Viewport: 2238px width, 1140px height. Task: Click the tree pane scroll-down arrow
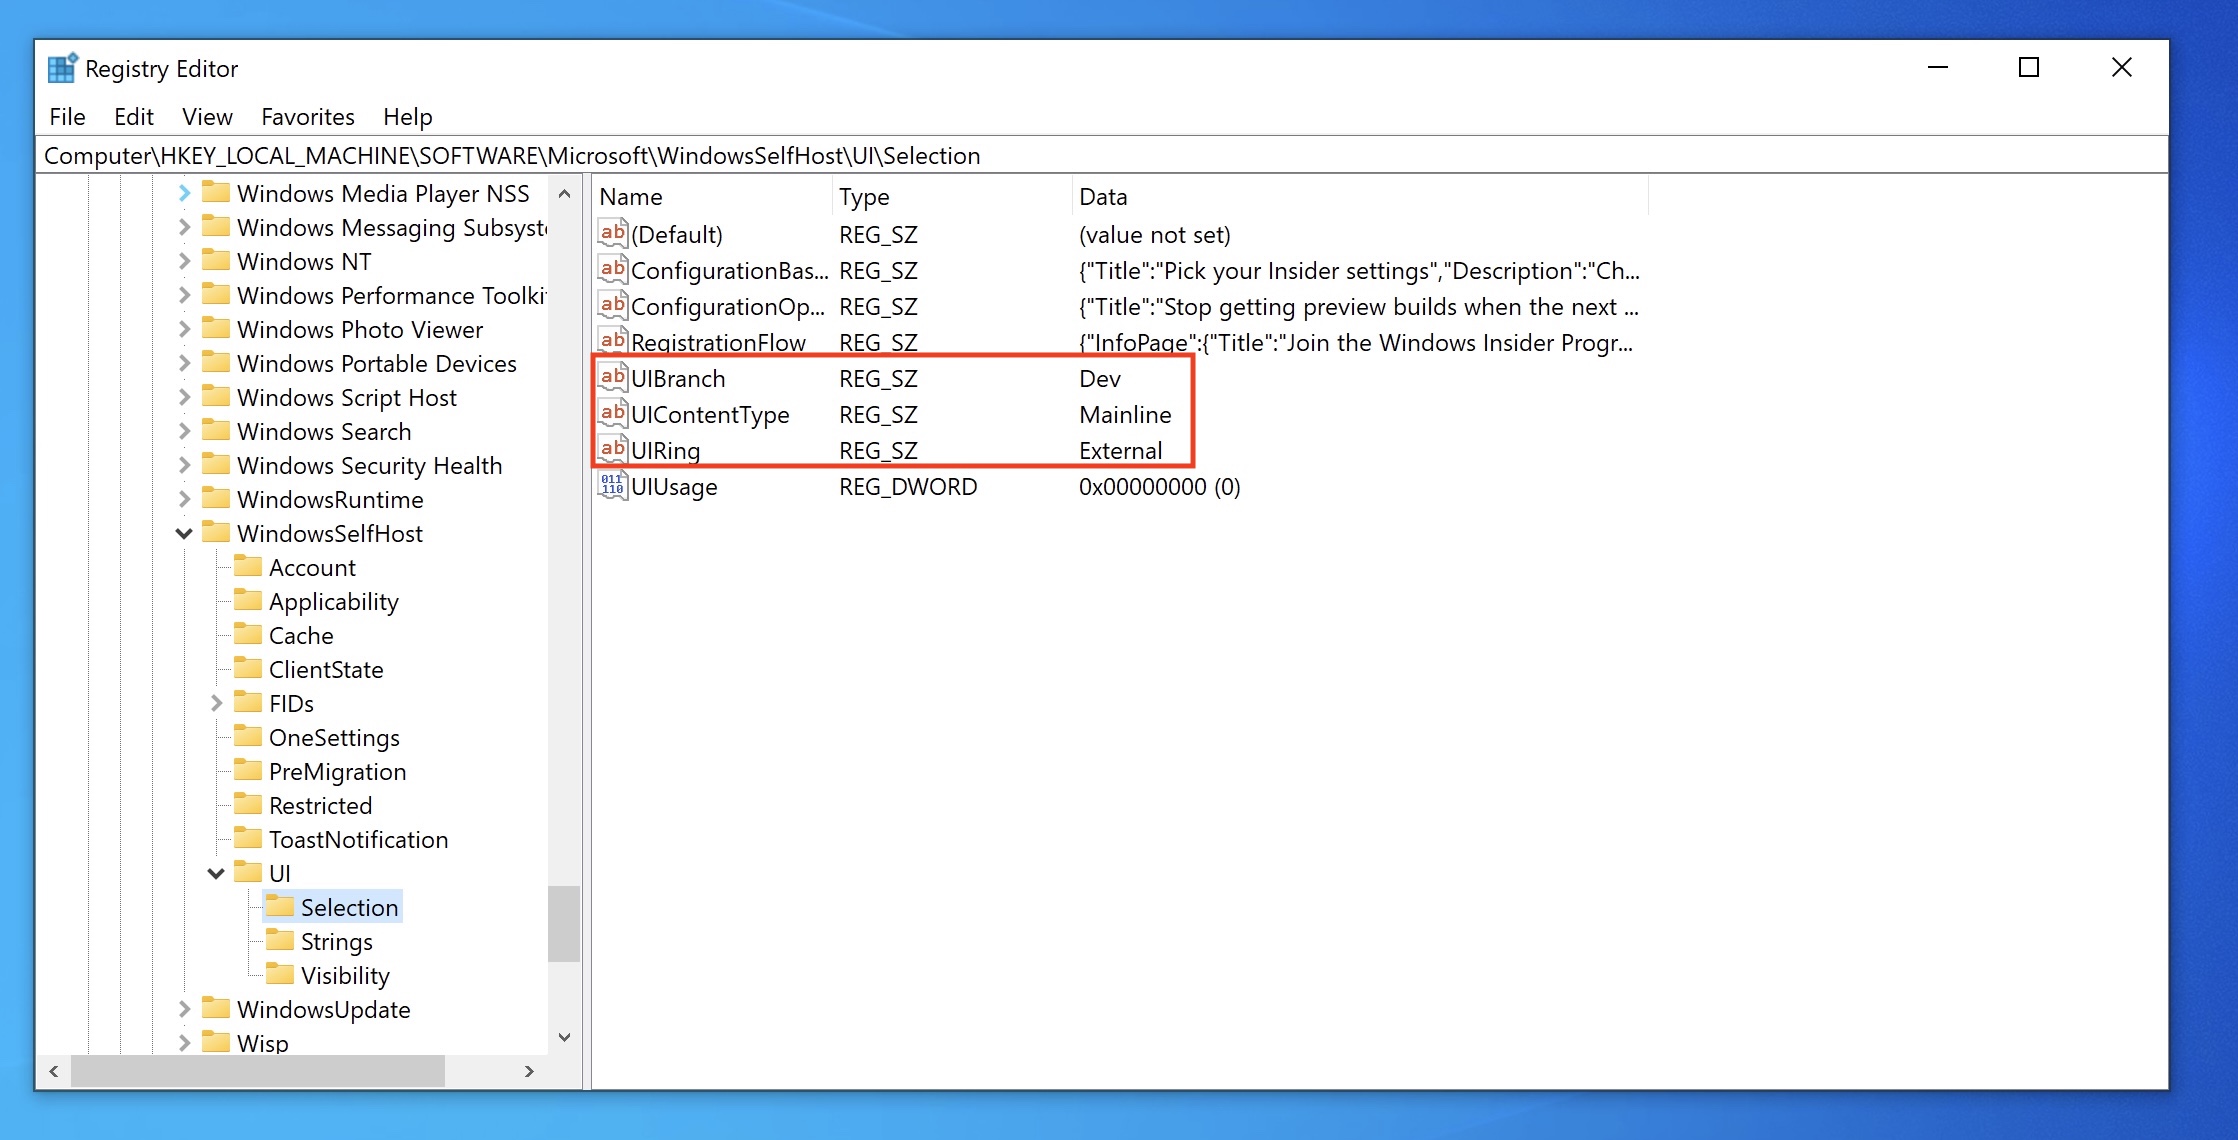(564, 1037)
